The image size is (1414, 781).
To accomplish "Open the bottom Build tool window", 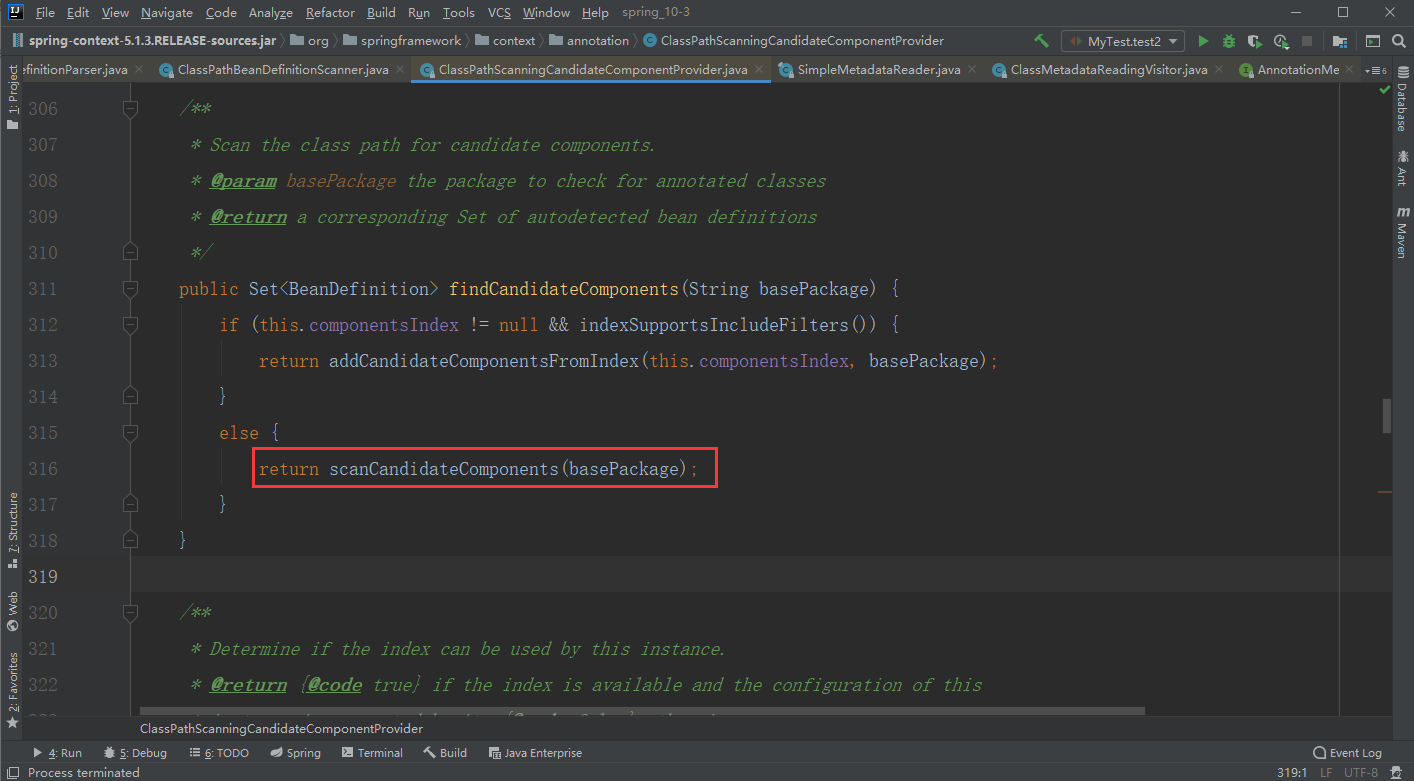I will [445, 753].
